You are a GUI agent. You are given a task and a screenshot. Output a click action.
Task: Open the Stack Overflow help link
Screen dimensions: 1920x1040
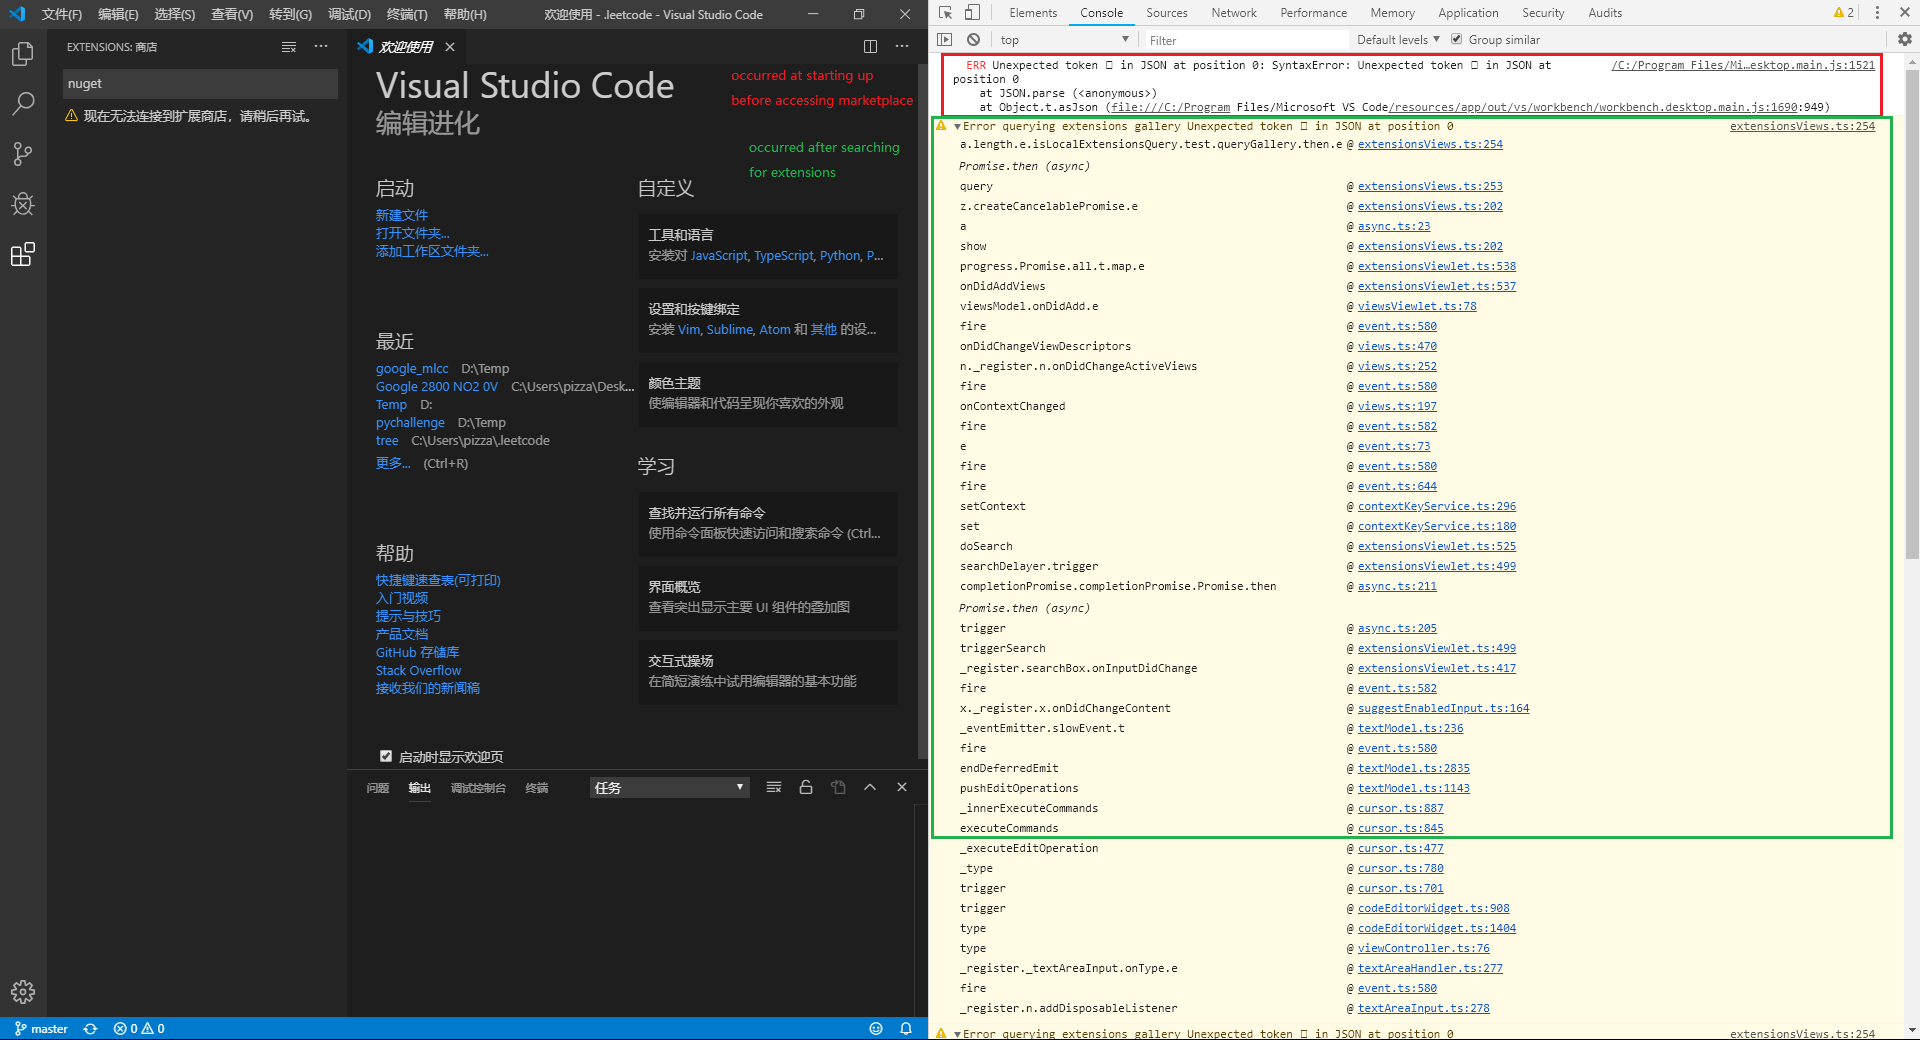click(x=418, y=670)
